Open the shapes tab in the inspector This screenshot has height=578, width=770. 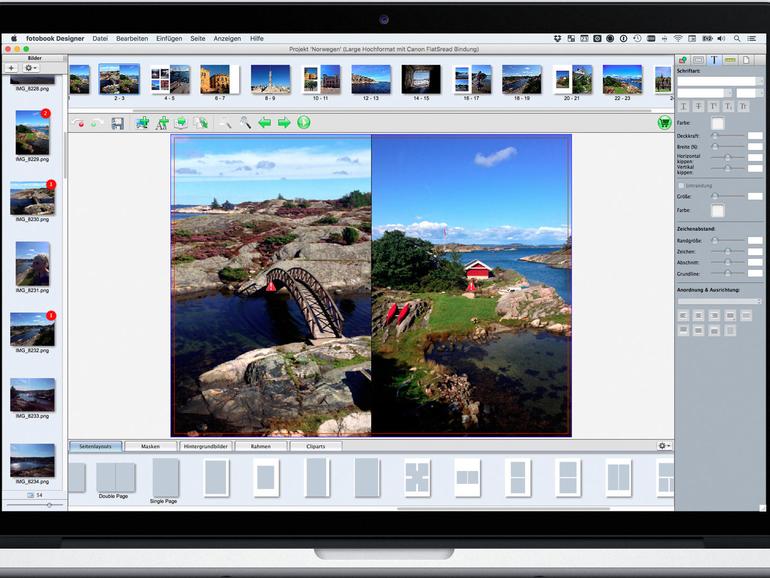pyautogui.click(x=683, y=60)
